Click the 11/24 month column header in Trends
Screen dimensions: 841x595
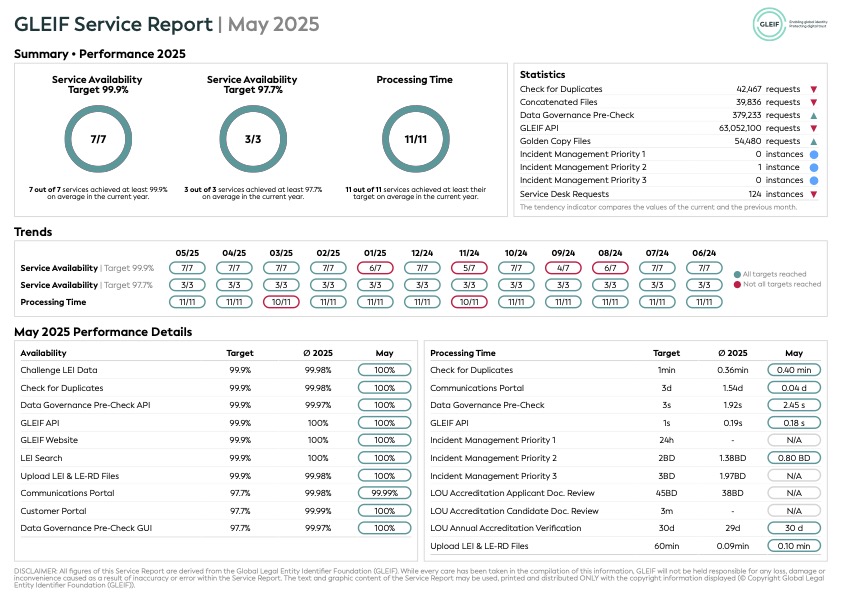click(469, 253)
